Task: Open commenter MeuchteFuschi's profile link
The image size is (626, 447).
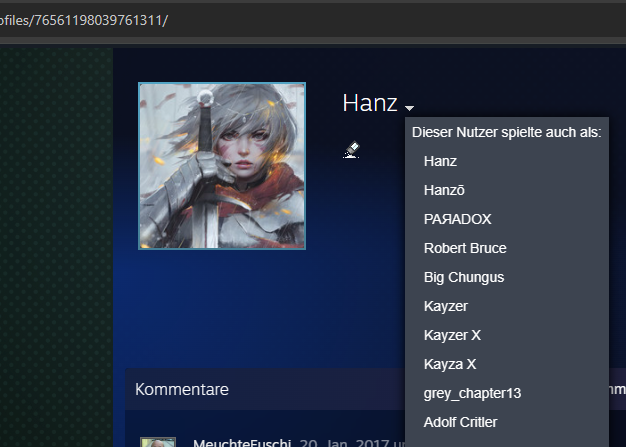Action: pos(242,442)
